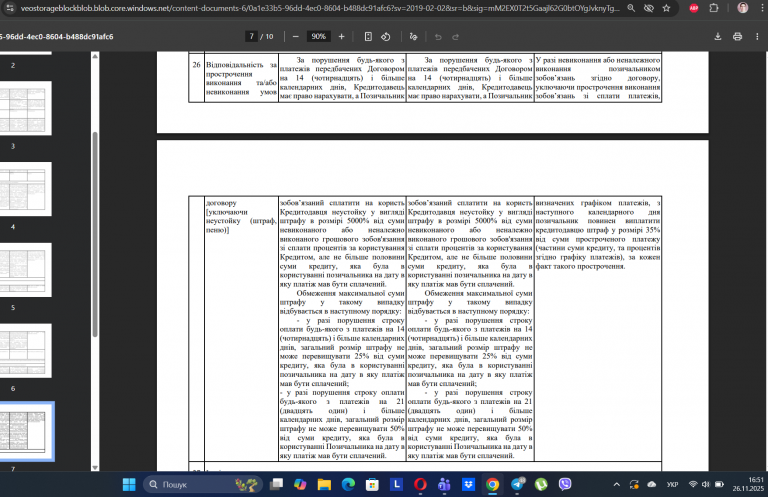Open the browser extensions puzzle icon
Screen dimensions: 768x497
click(714, 8)
